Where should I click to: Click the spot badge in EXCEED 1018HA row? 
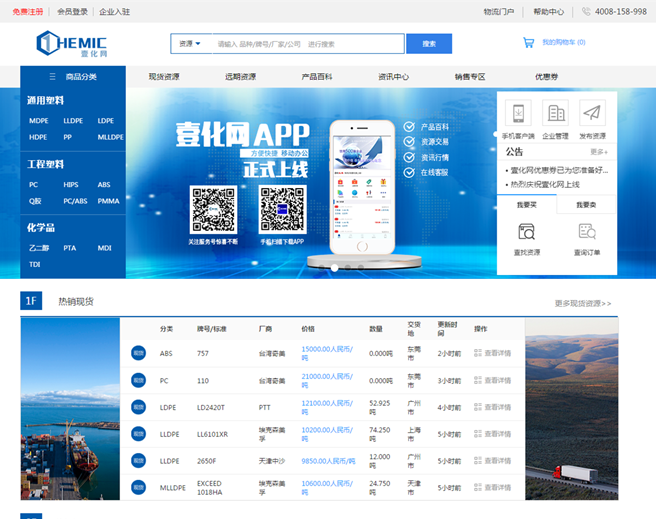pyautogui.click(x=138, y=488)
